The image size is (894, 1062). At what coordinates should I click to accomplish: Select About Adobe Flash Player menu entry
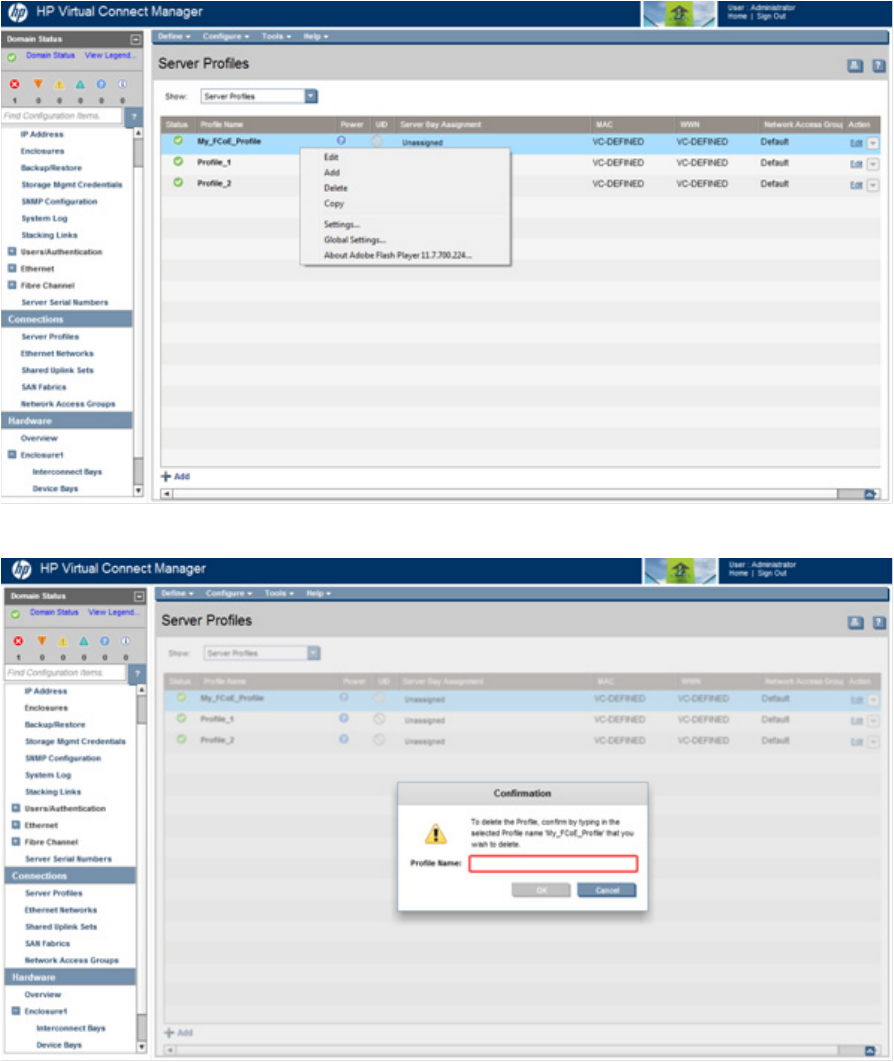398,255
